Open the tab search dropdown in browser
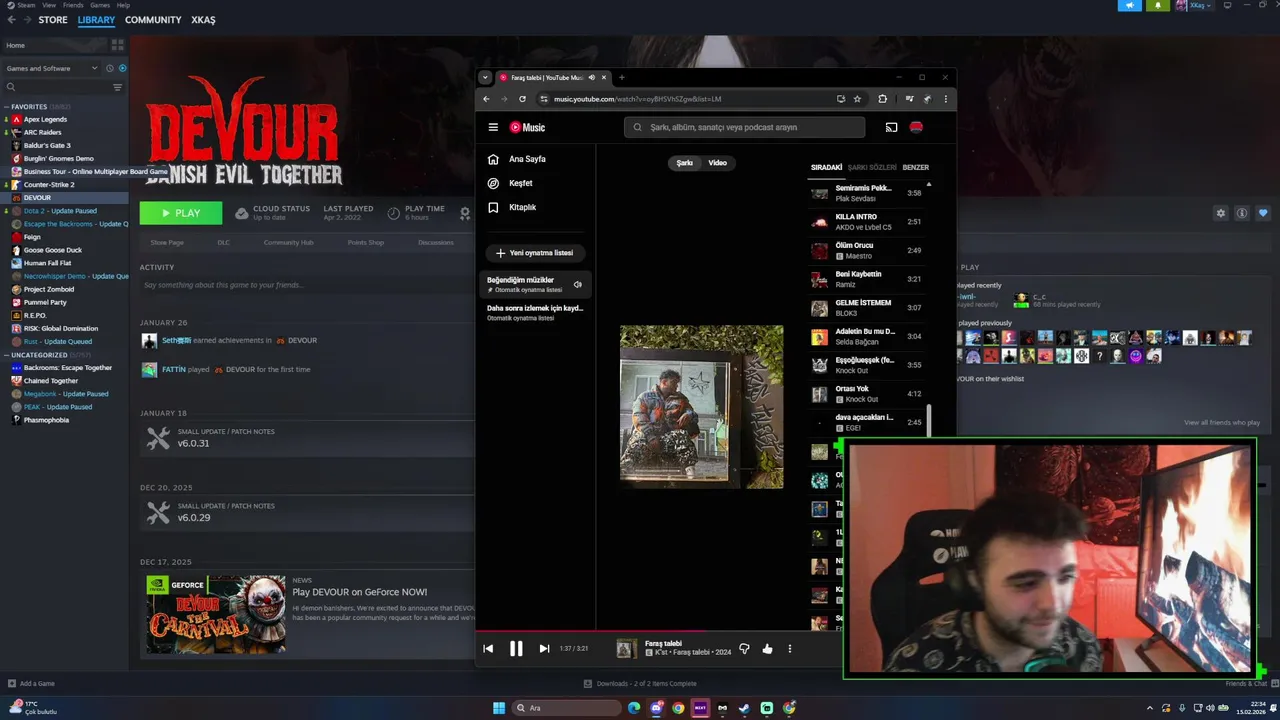 tap(485, 77)
